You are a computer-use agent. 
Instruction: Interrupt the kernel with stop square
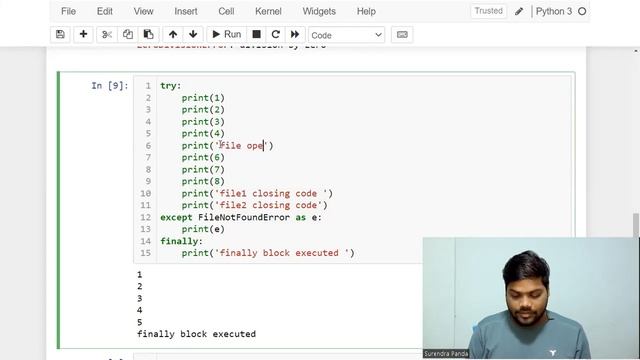256,35
